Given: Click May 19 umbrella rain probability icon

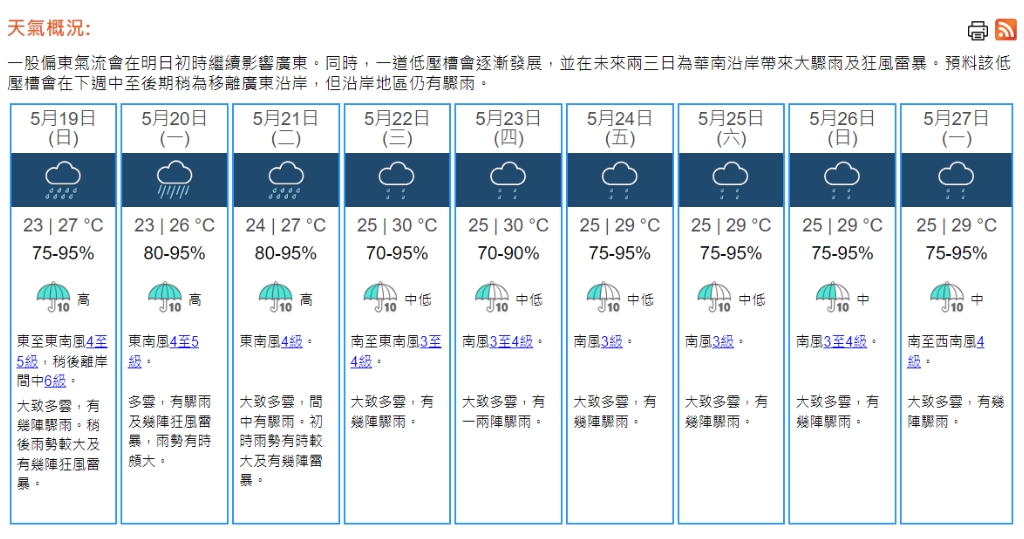Looking at the screenshot, I should [x=54, y=297].
